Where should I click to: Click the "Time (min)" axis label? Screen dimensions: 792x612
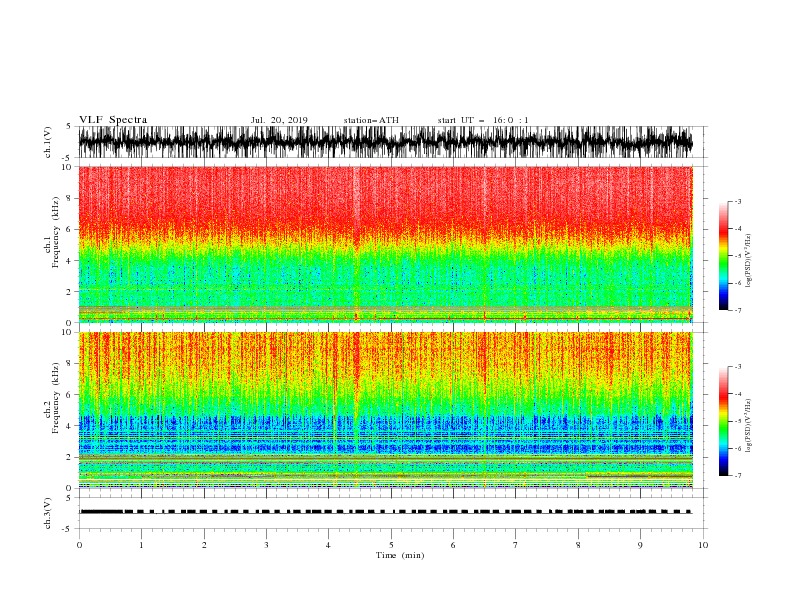400,555
